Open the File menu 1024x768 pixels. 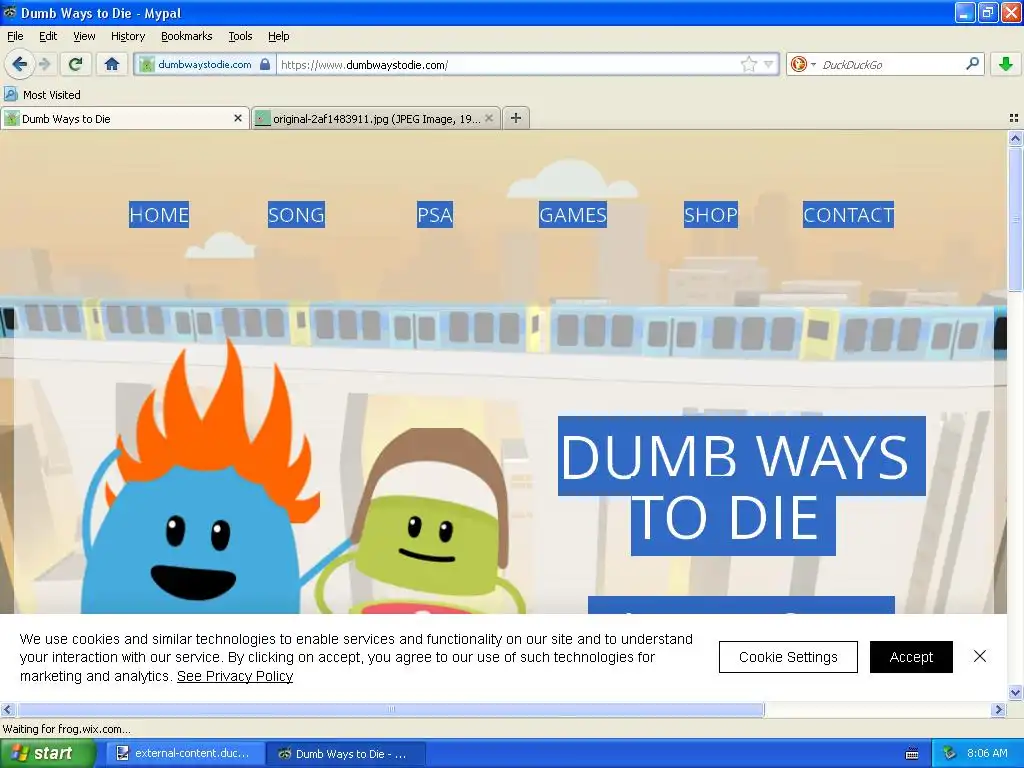[x=15, y=36]
